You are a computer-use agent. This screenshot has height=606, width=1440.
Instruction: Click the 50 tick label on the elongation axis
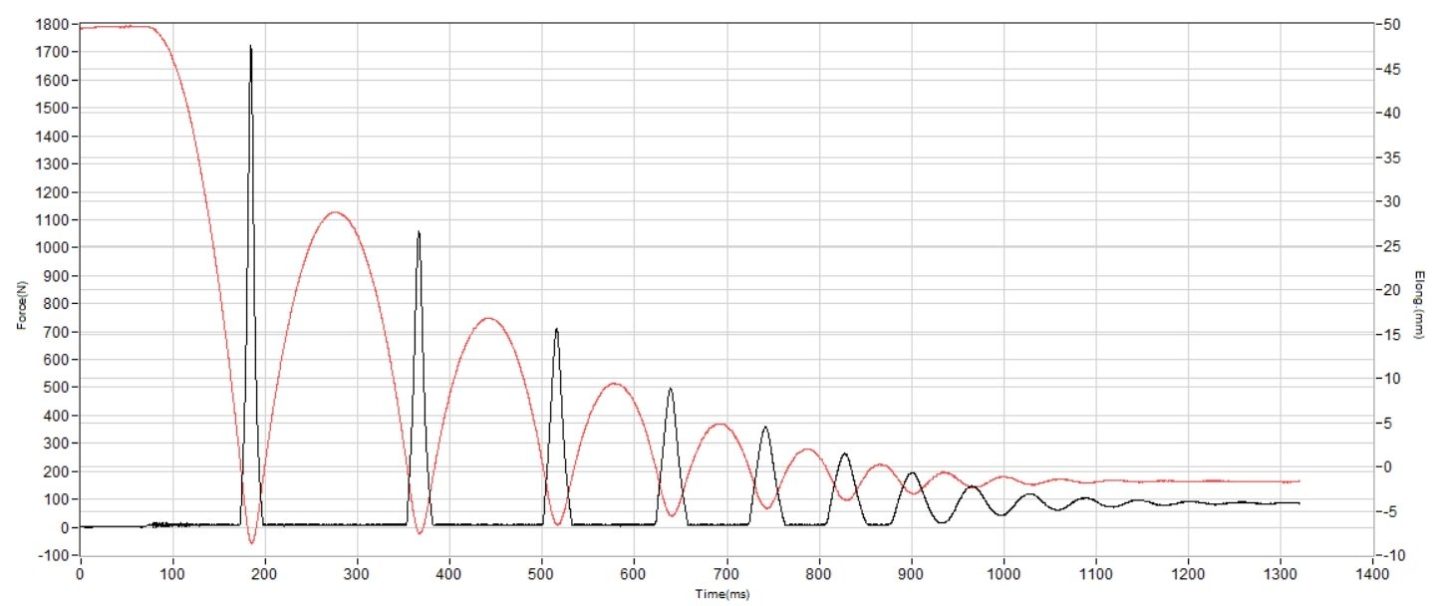pyautogui.click(x=1392, y=24)
